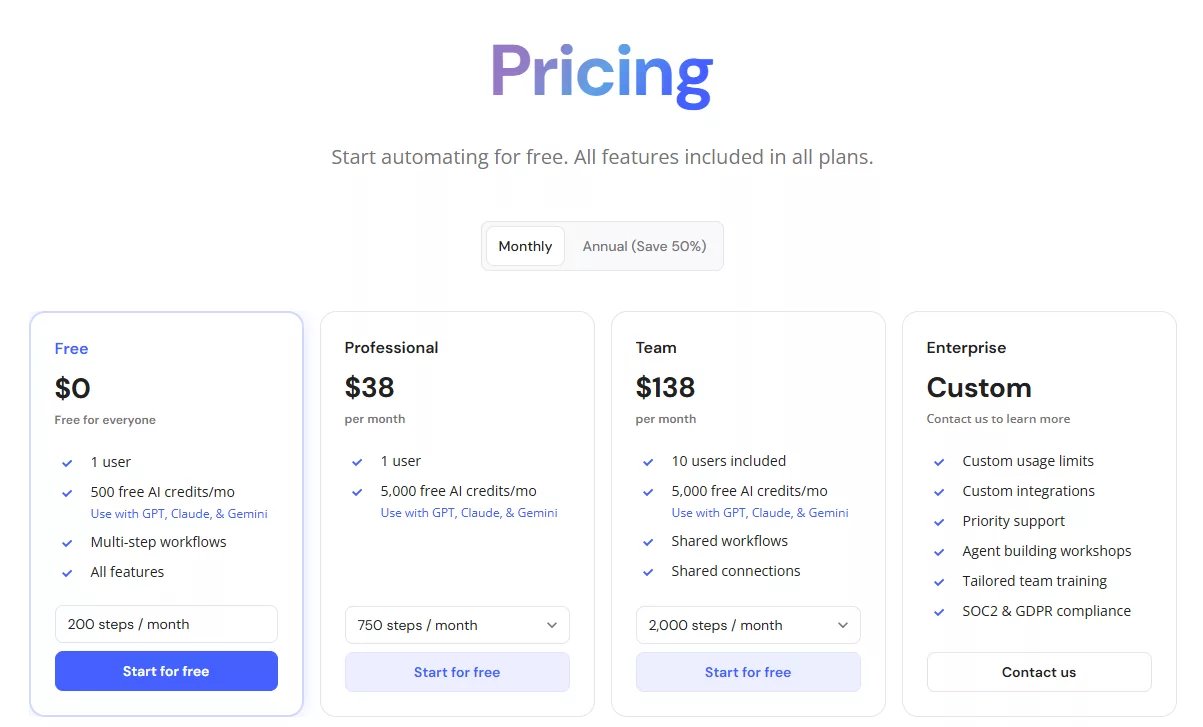Open Team plan's GPT, Claude, & Gemini link
The image size is (1203, 727).
(x=760, y=513)
